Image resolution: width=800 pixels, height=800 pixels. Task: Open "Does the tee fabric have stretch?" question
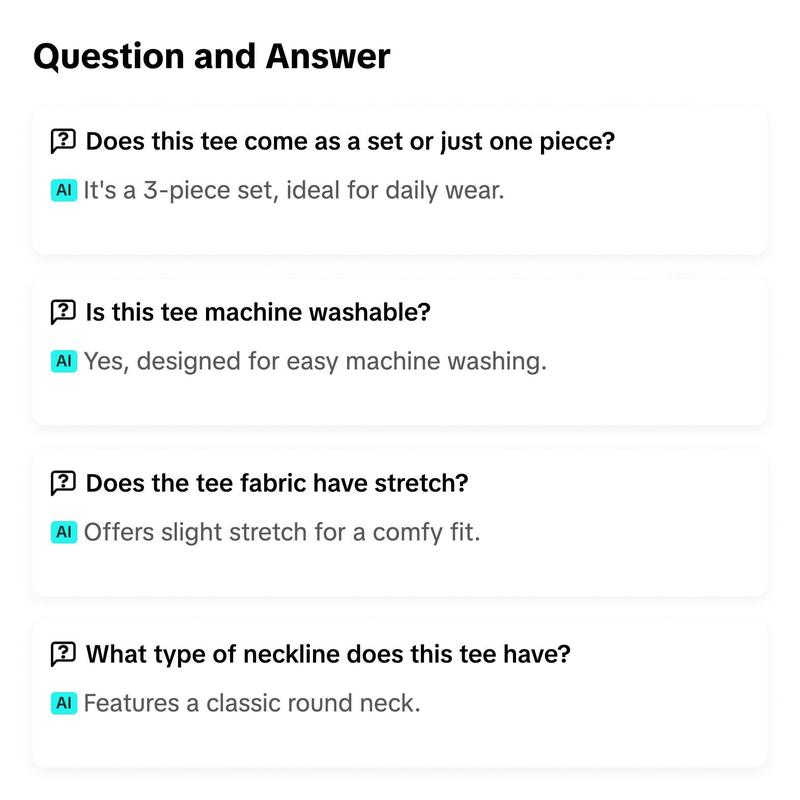(277, 484)
